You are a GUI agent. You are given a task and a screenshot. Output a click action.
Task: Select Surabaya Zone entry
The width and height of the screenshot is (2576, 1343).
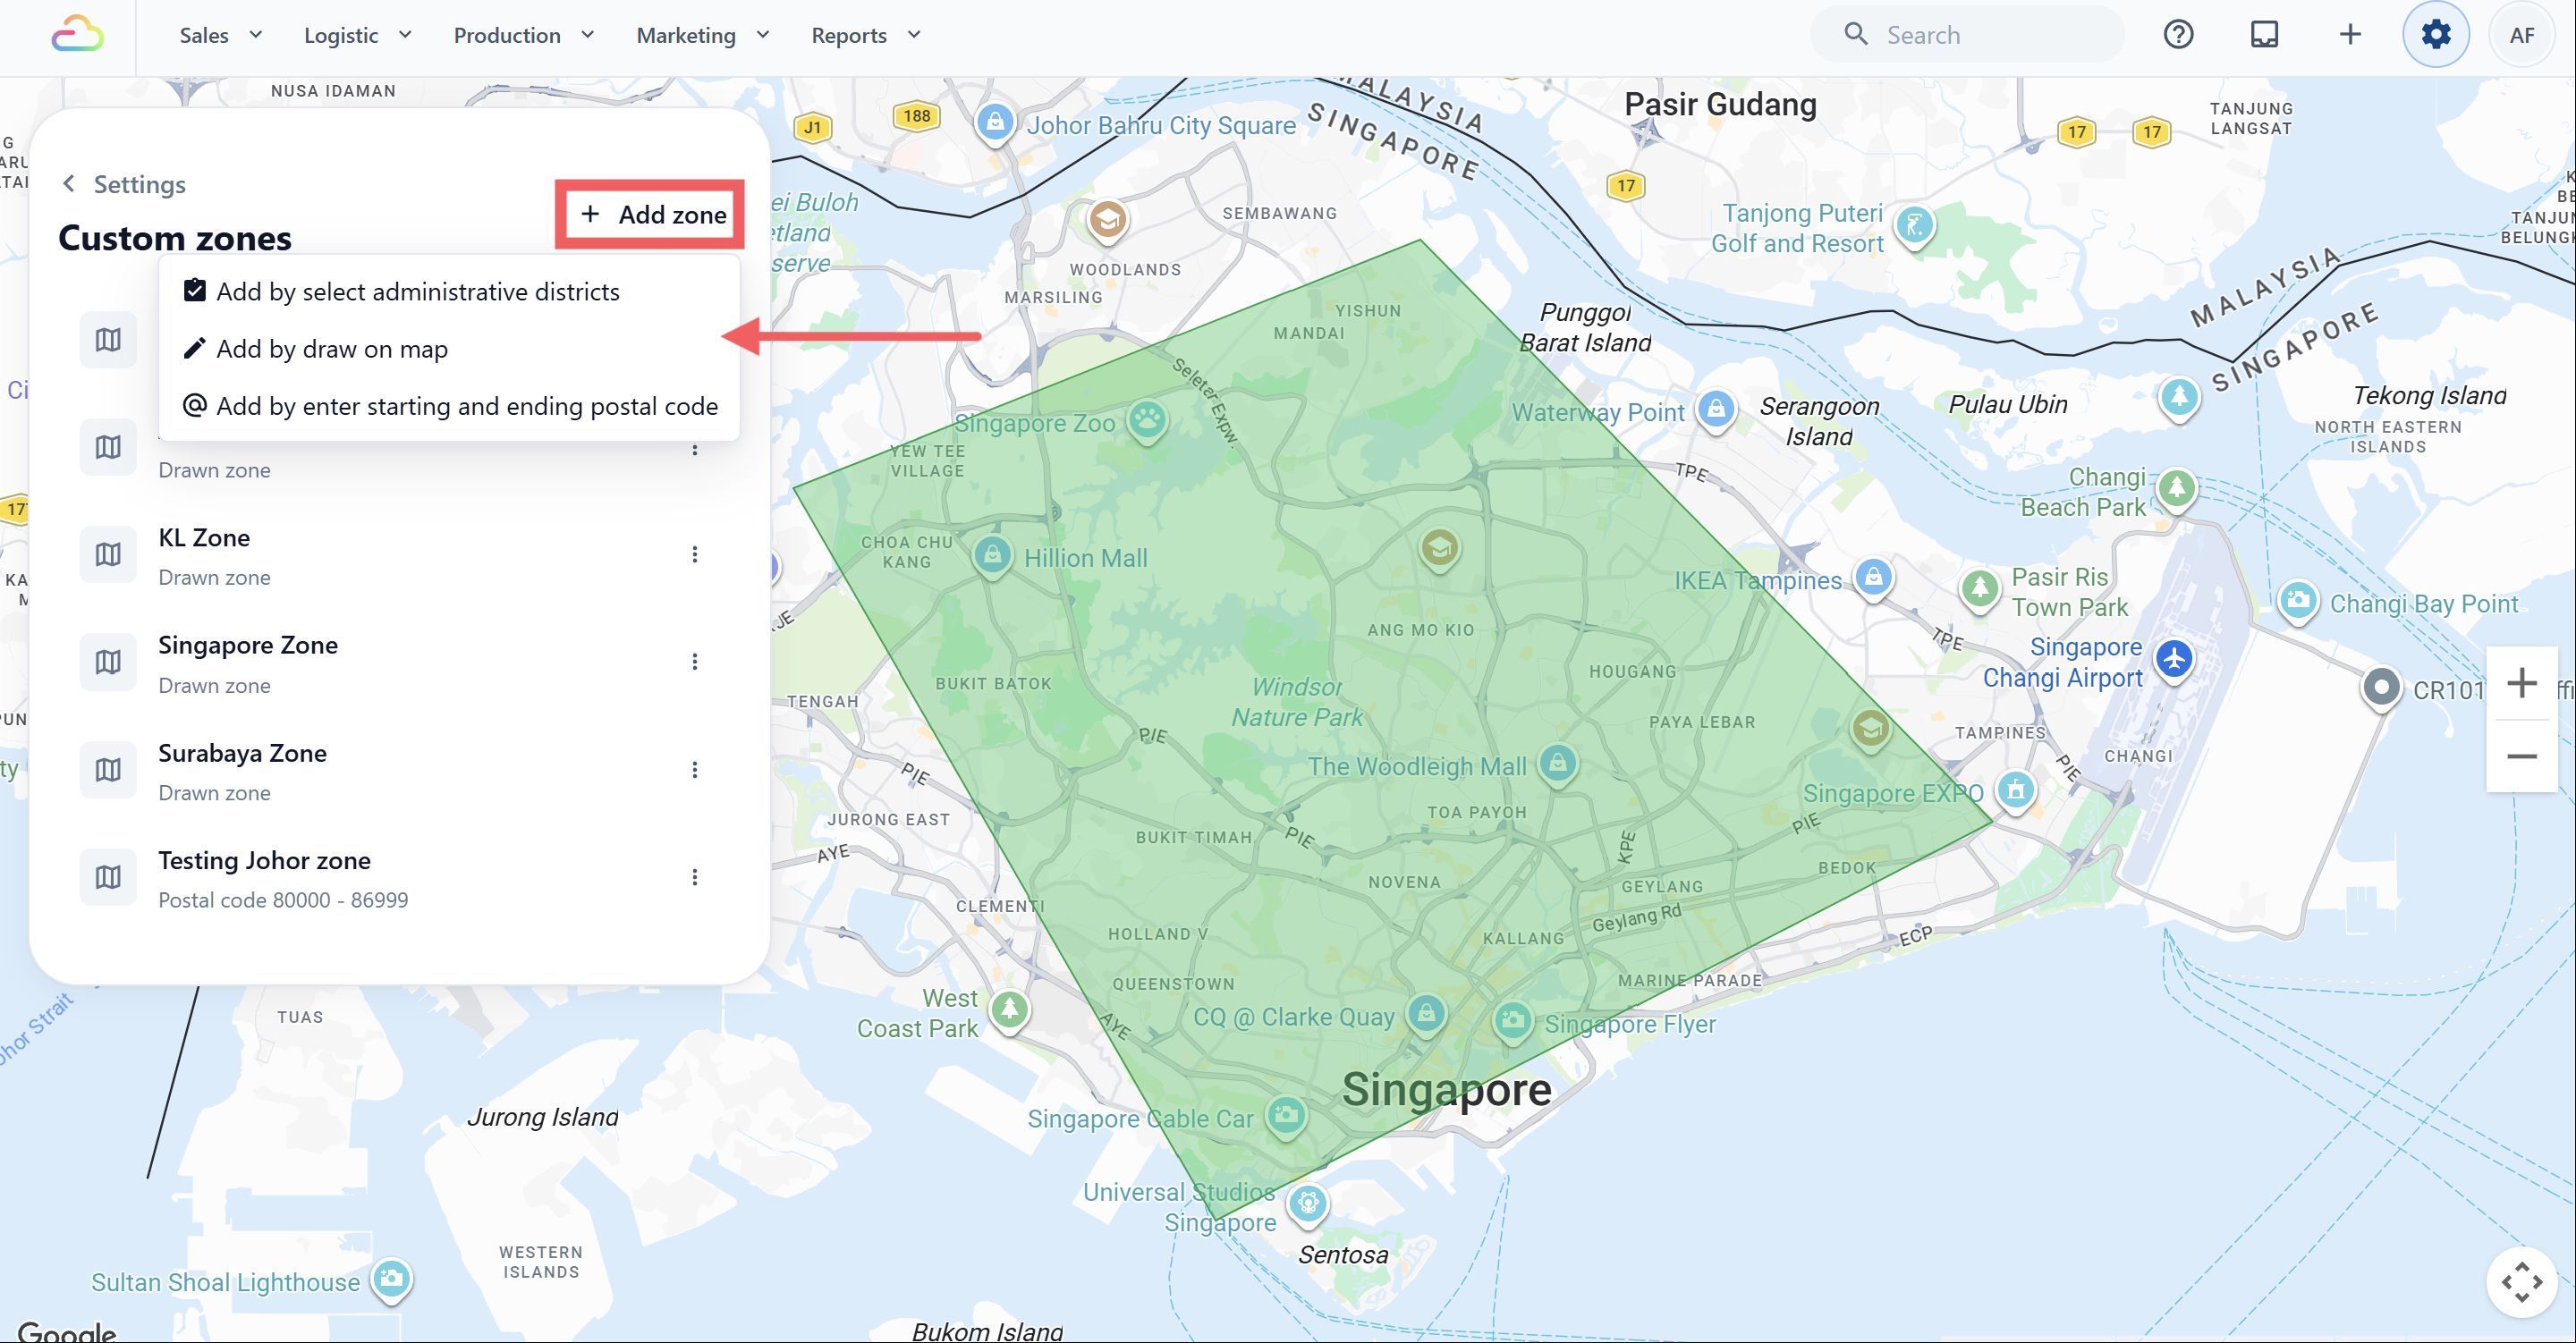pyautogui.click(x=399, y=770)
